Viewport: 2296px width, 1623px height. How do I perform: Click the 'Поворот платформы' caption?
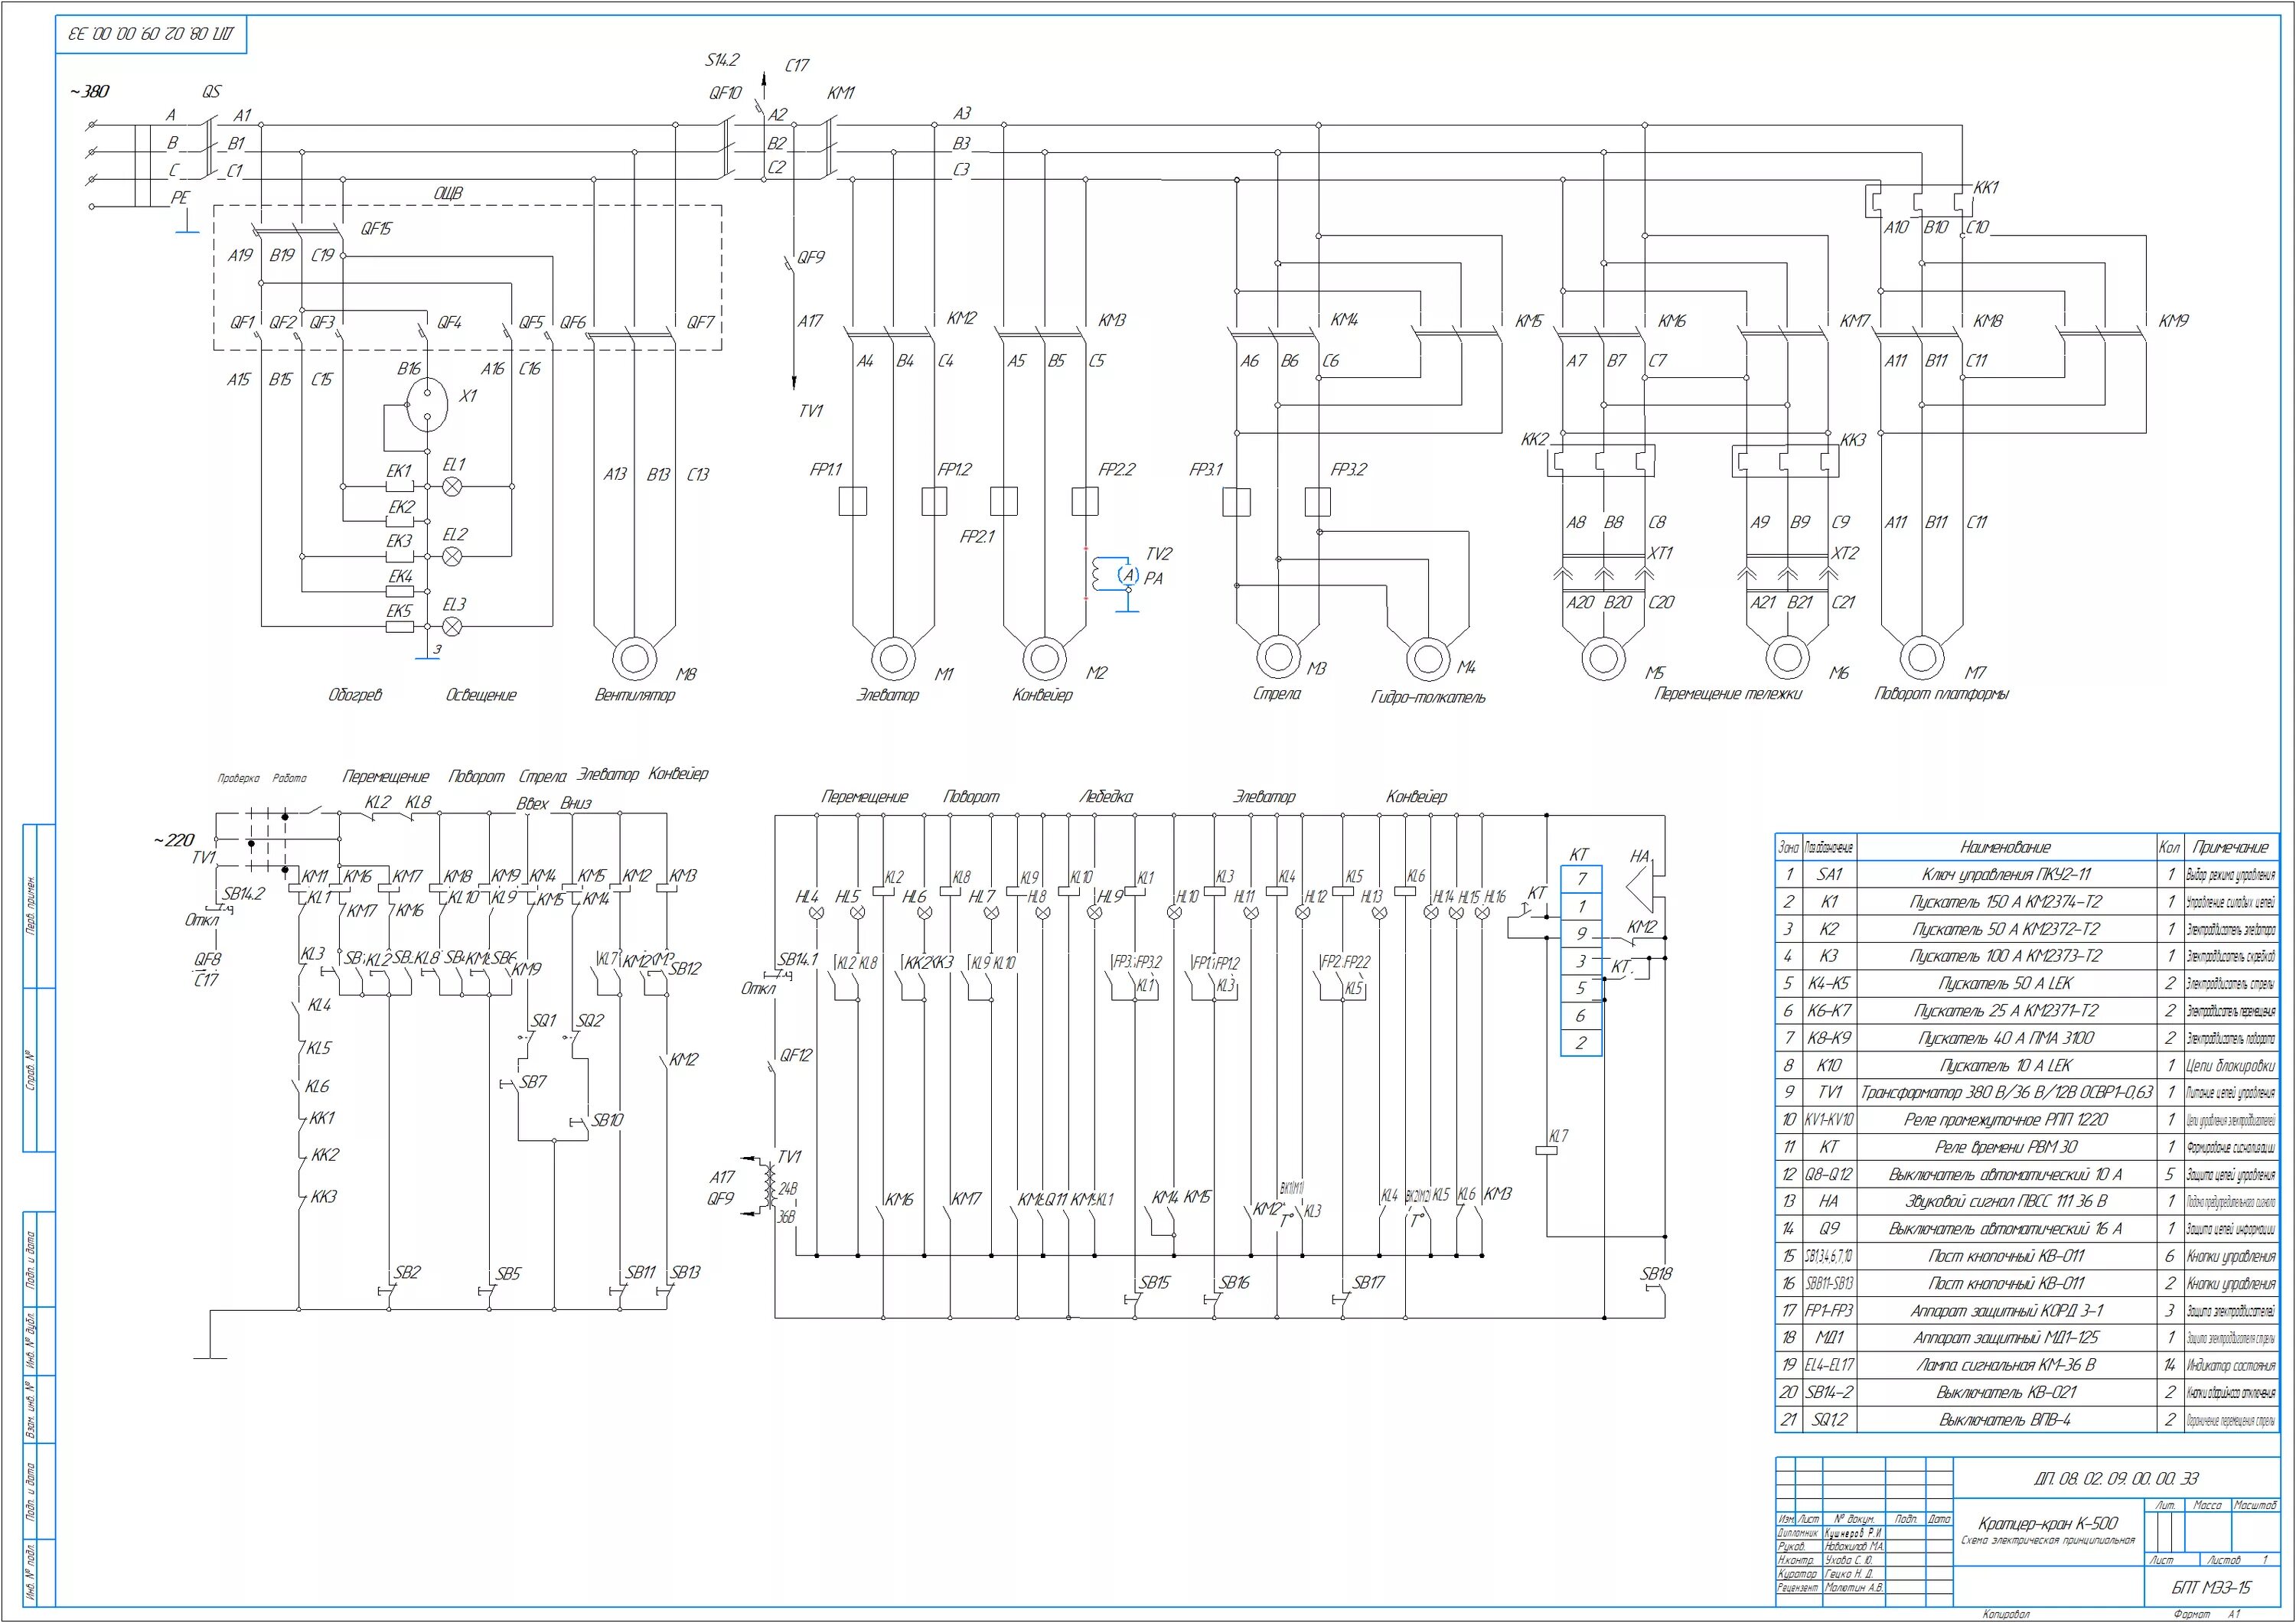click(1941, 693)
